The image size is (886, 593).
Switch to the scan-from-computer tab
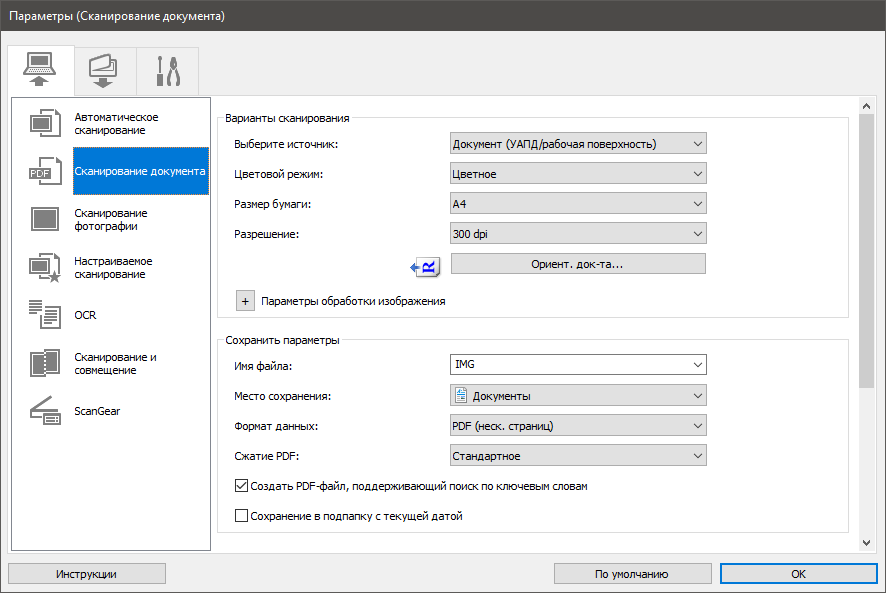click(x=41, y=70)
